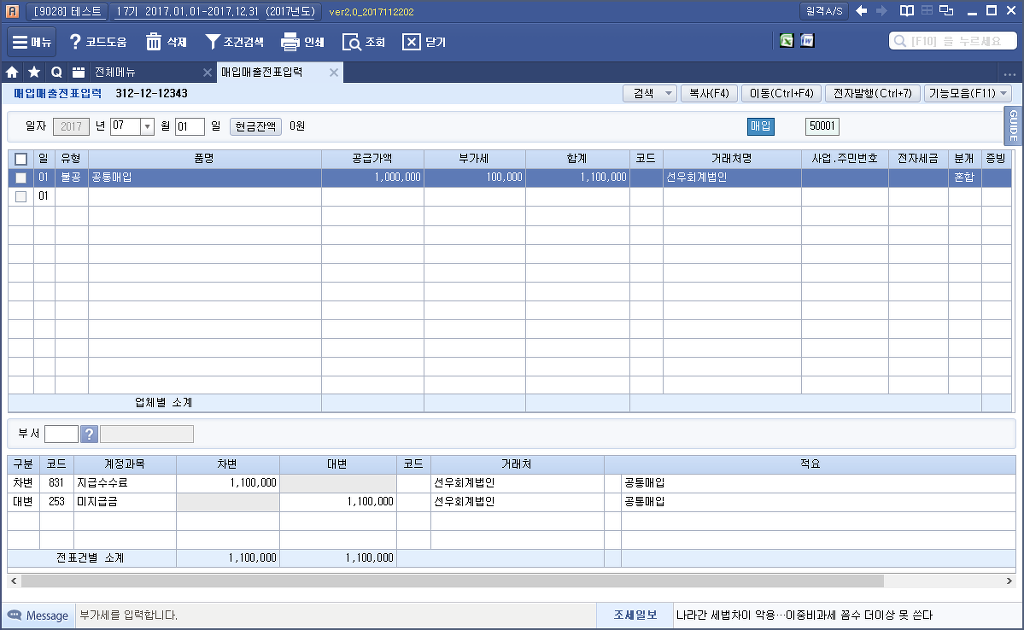Select the 매입매출전표입력 tab
Viewport: 1024px width, 630px height.
tap(261, 73)
